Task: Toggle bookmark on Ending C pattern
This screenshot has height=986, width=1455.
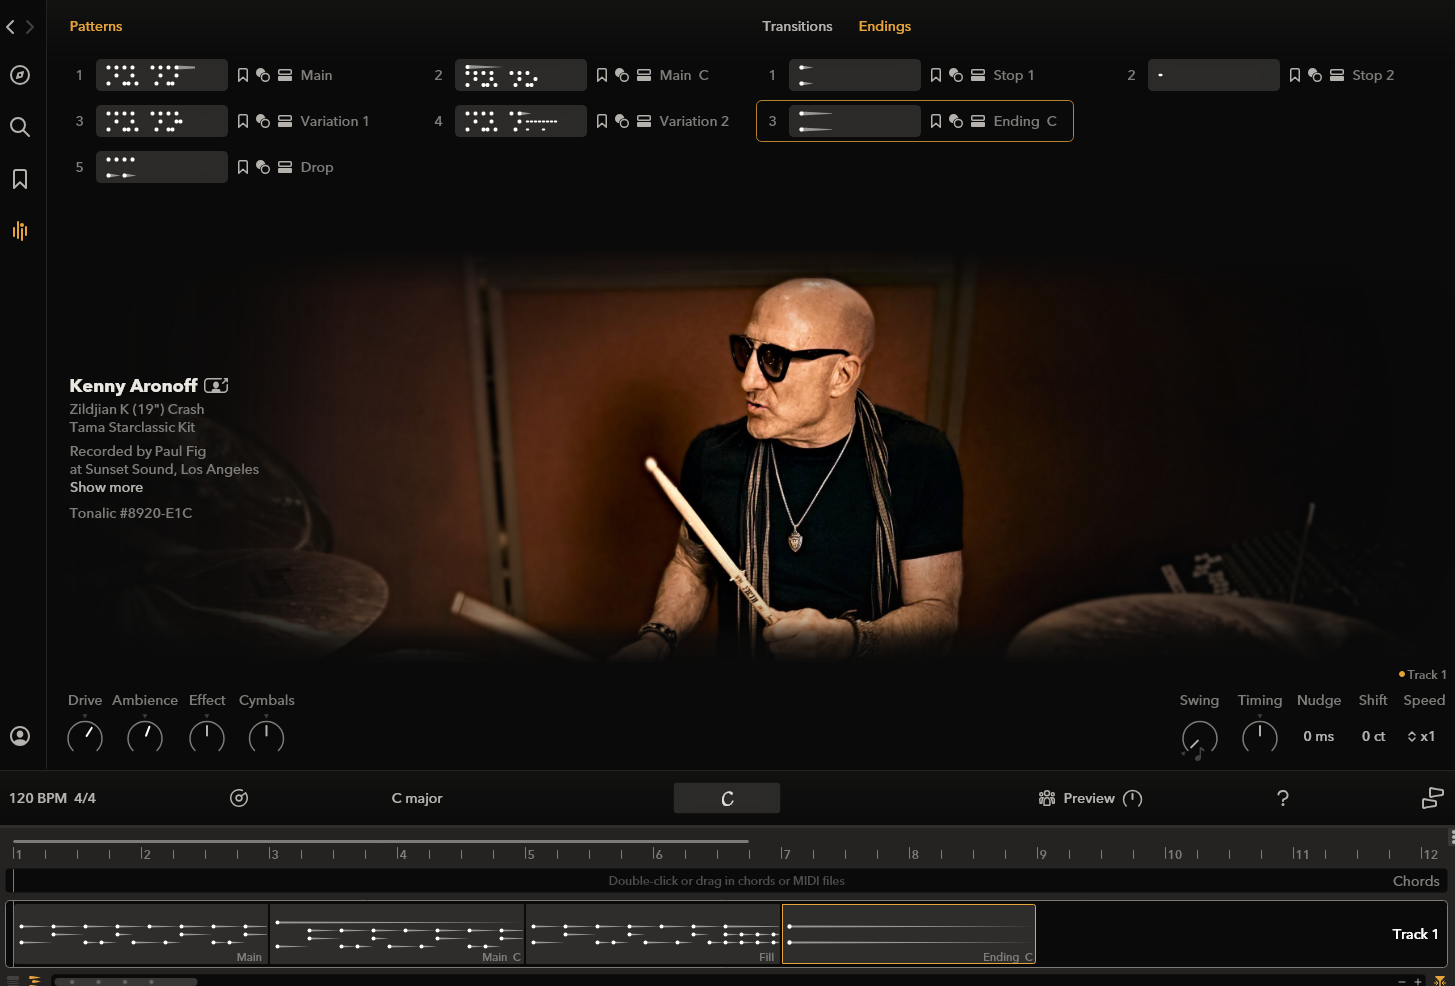Action: pos(936,121)
